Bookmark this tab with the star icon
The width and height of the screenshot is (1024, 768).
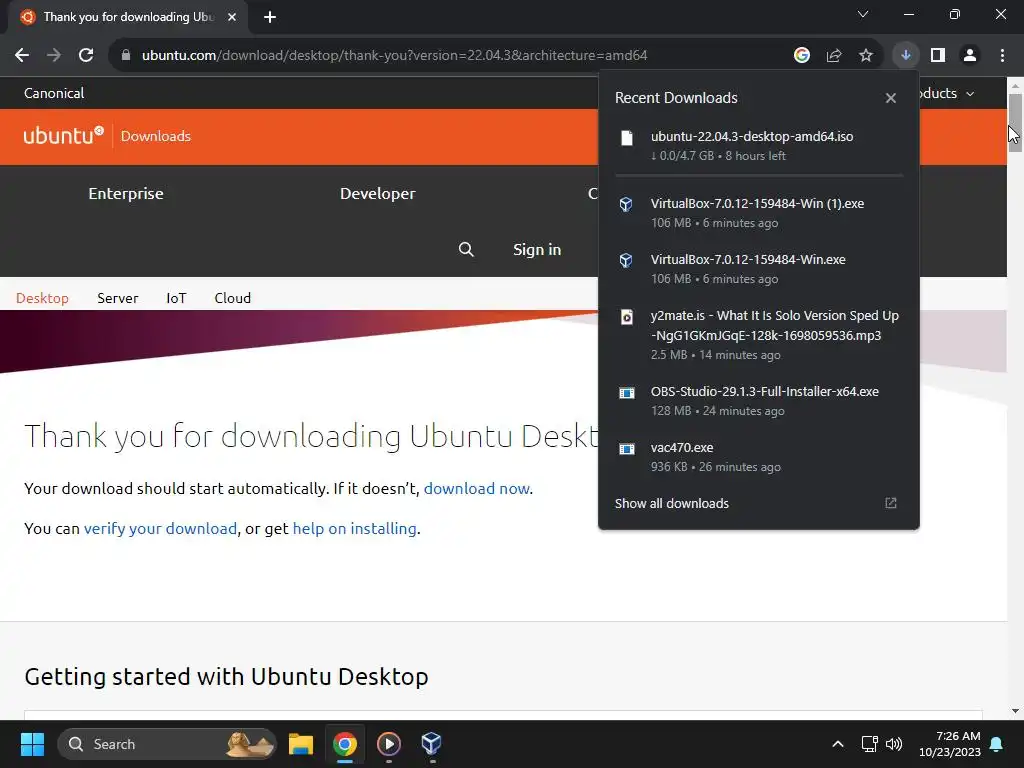point(866,56)
